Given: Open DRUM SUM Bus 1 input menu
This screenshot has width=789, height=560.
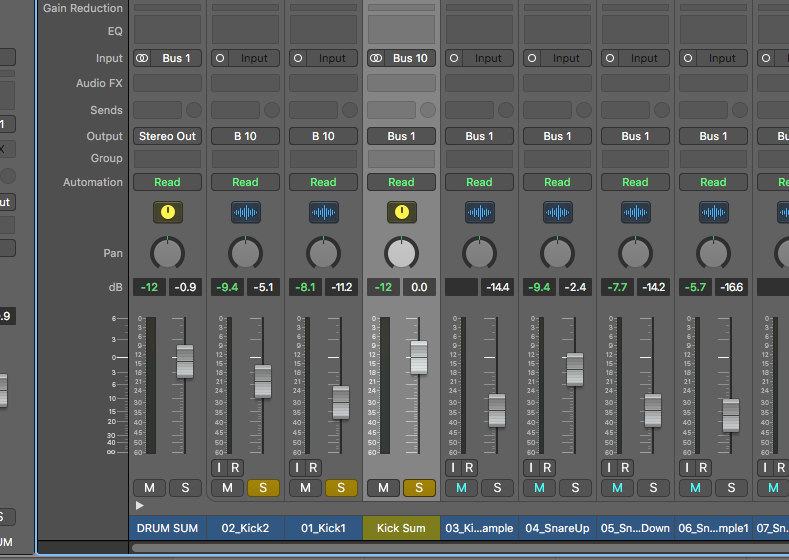Looking at the screenshot, I should 176,58.
